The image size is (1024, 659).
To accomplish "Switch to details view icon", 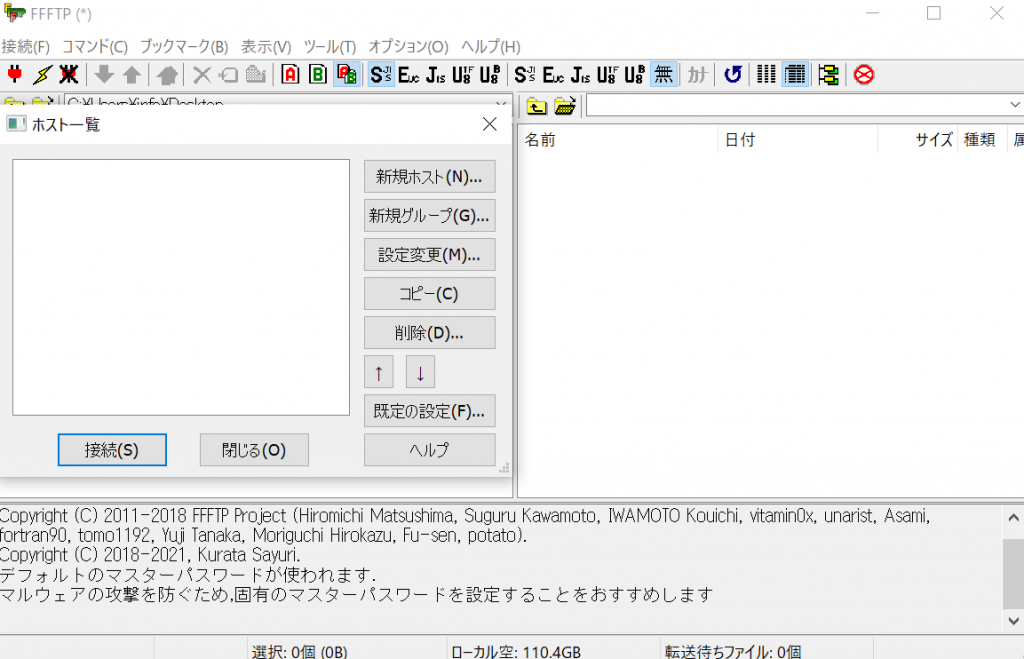I will click(x=795, y=74).
